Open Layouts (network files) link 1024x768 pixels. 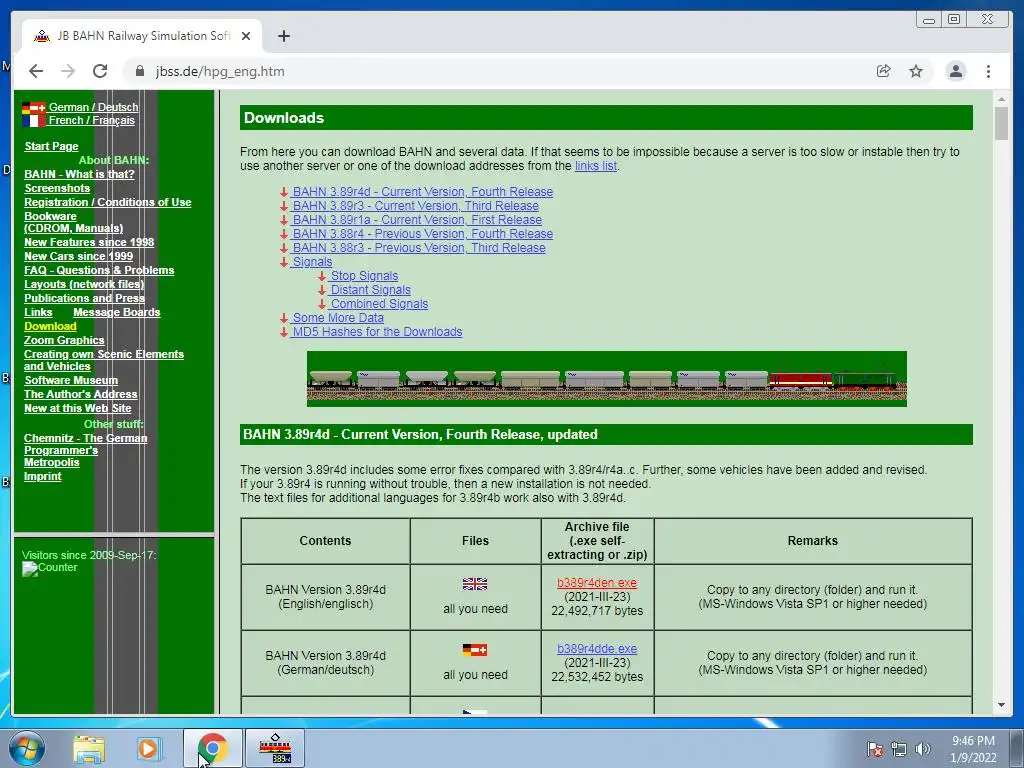pos(84,284)
